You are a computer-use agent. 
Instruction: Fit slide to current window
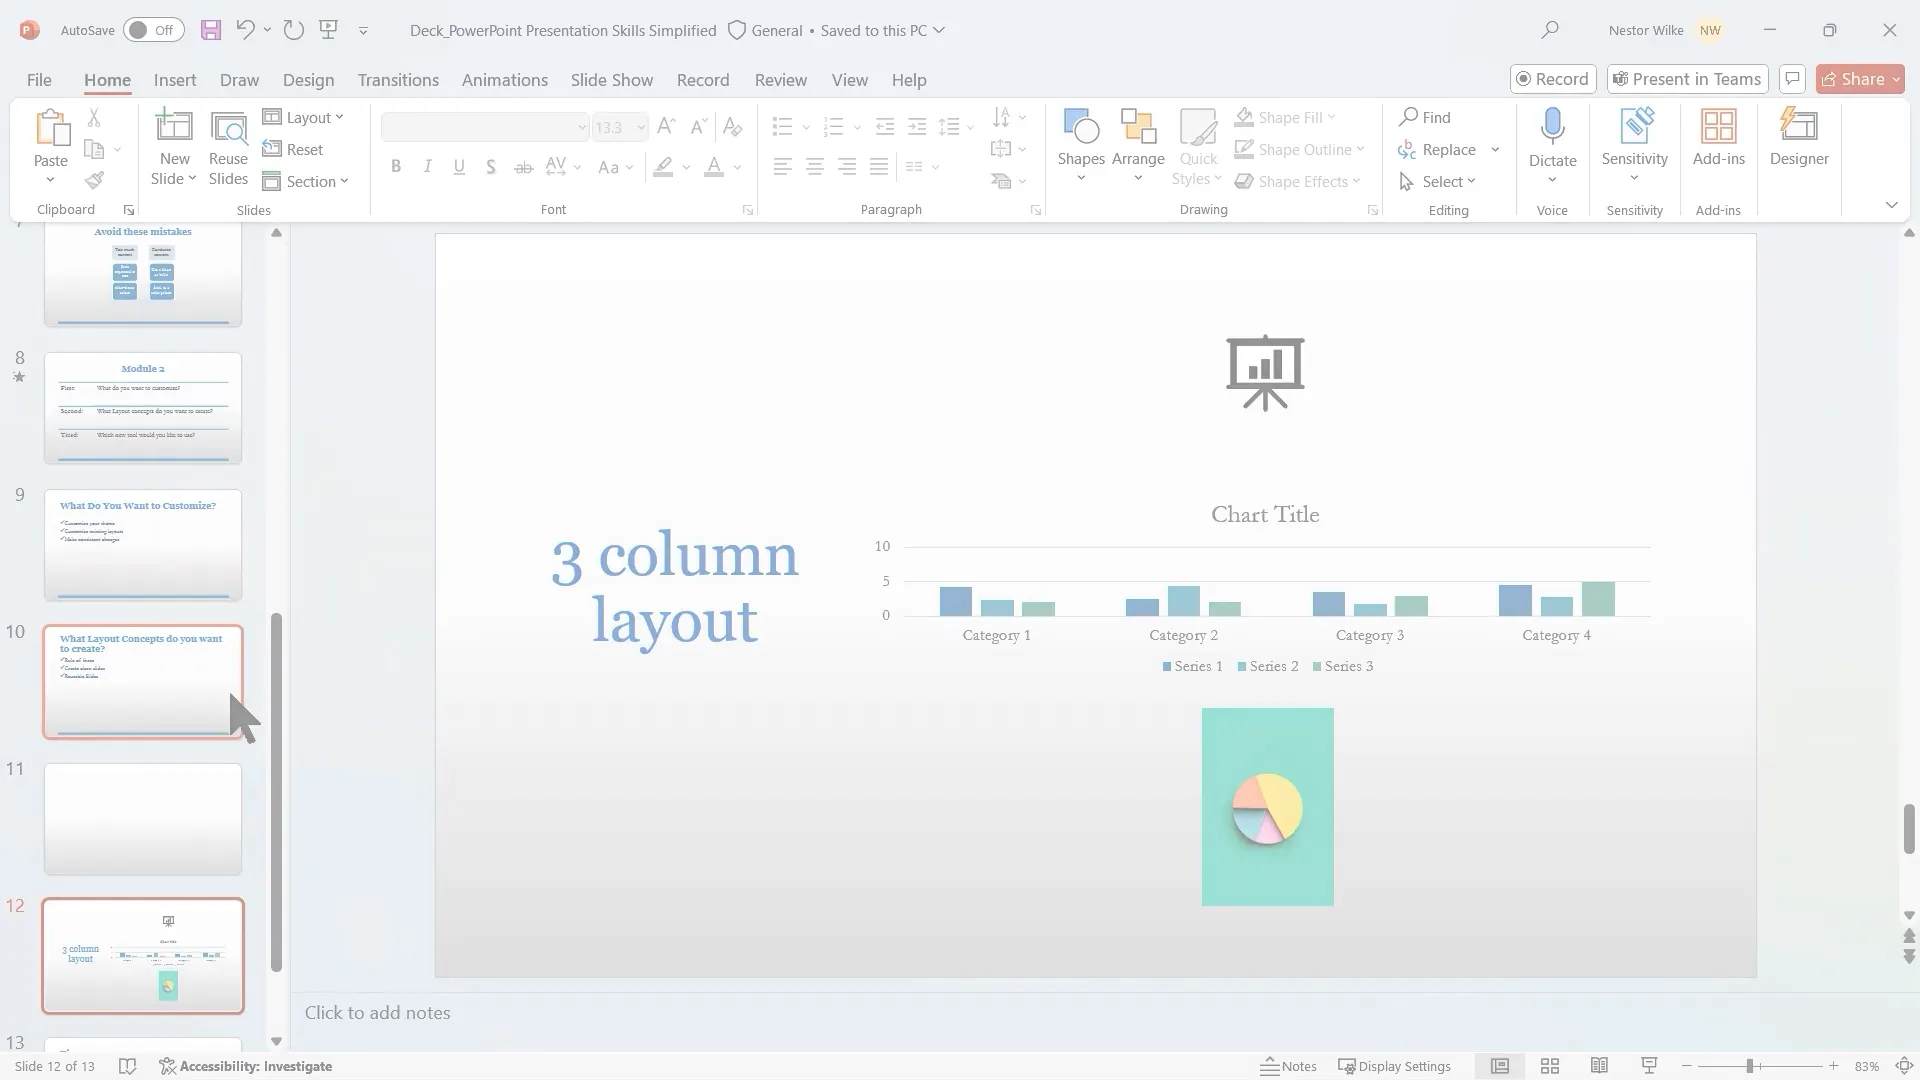pyautogui.click(x=1904, y=1066)
